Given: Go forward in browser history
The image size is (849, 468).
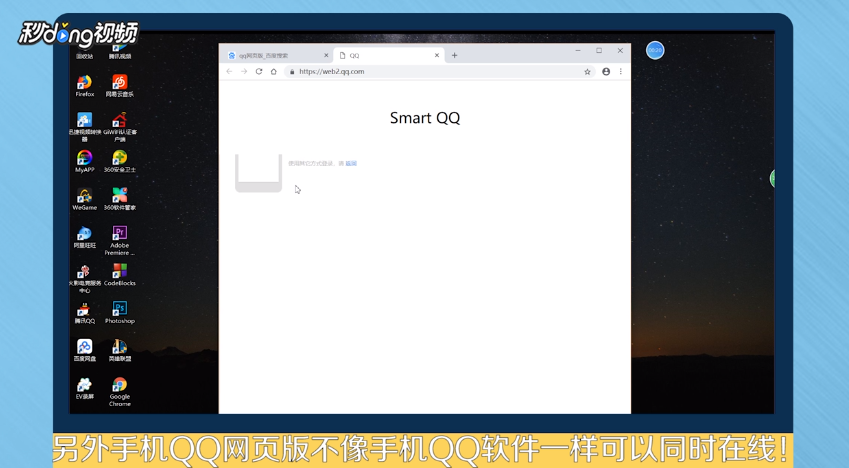Looking at the screenshot, I should (x=244, y=72).
